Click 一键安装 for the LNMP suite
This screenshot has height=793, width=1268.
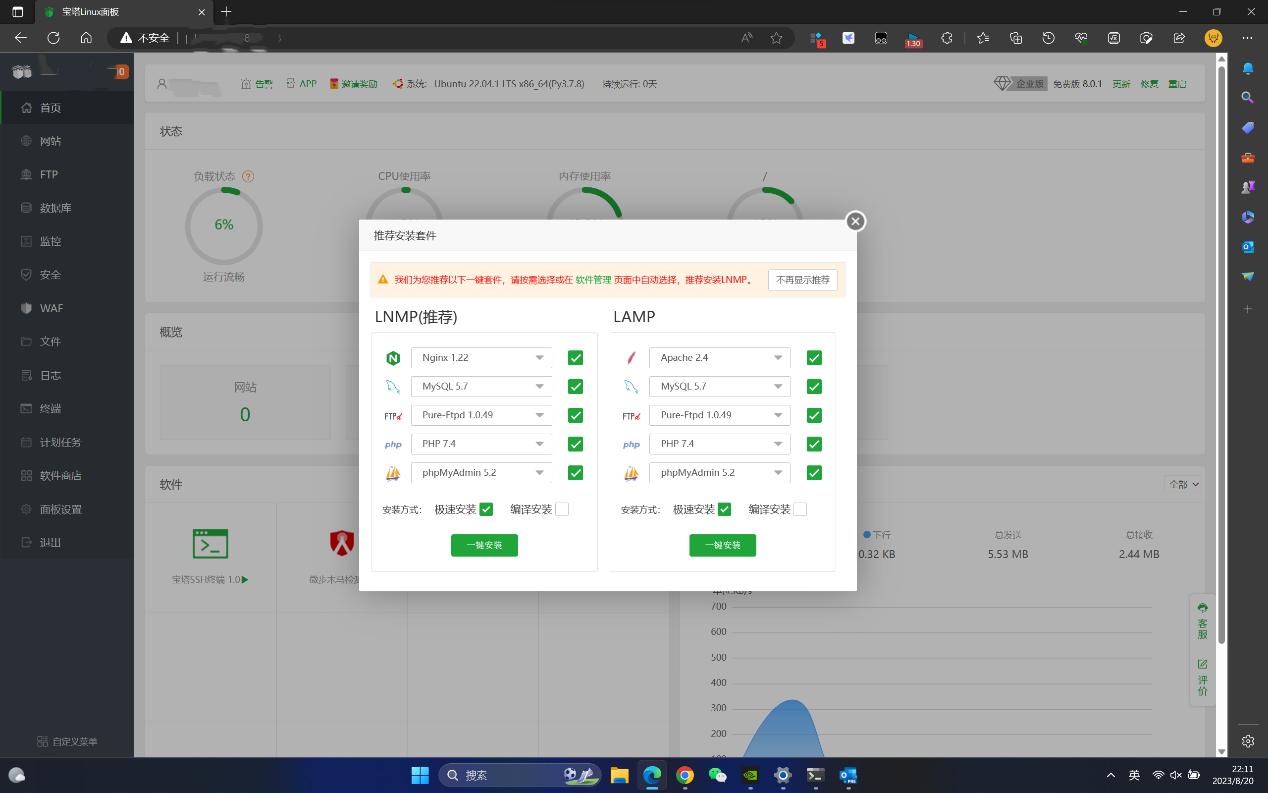(x=484, y=545)
